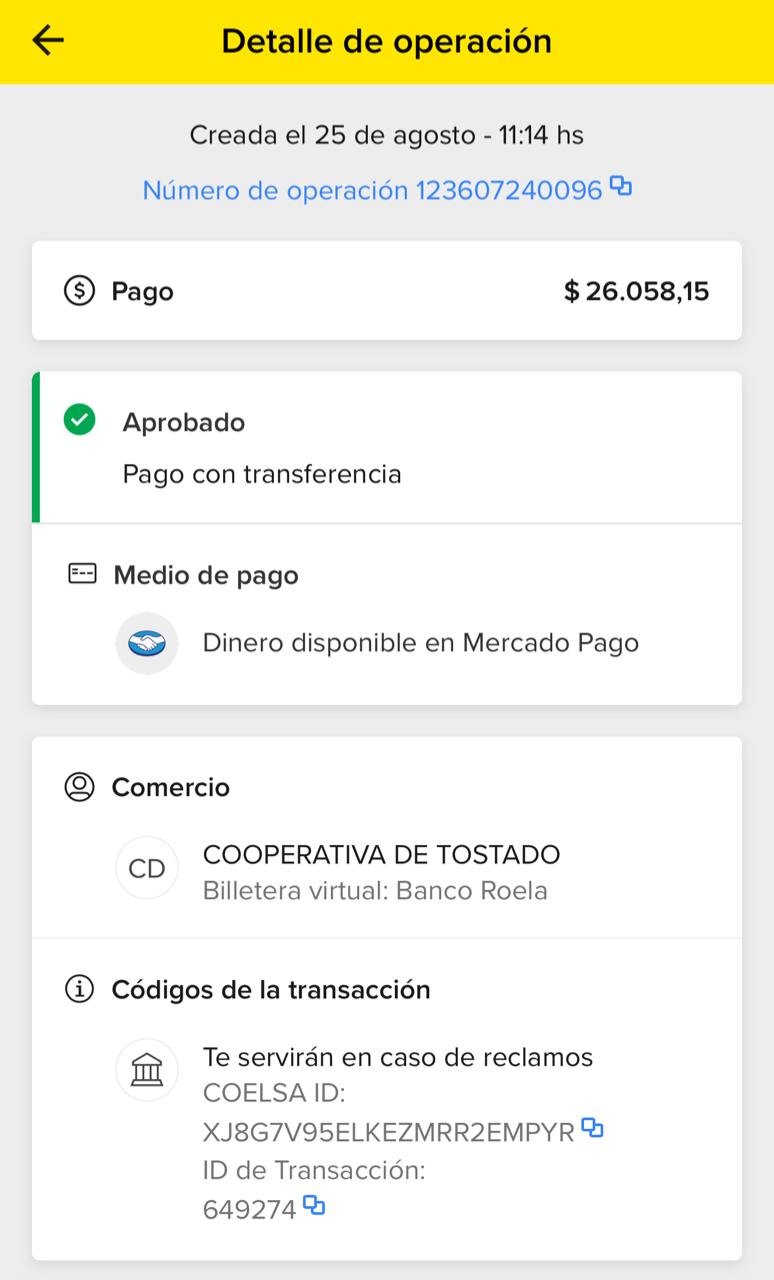Select the COOPERATIVA DE TOSTADO merchant
Viewport: 774px width, 1280px height.
point(381,855)
